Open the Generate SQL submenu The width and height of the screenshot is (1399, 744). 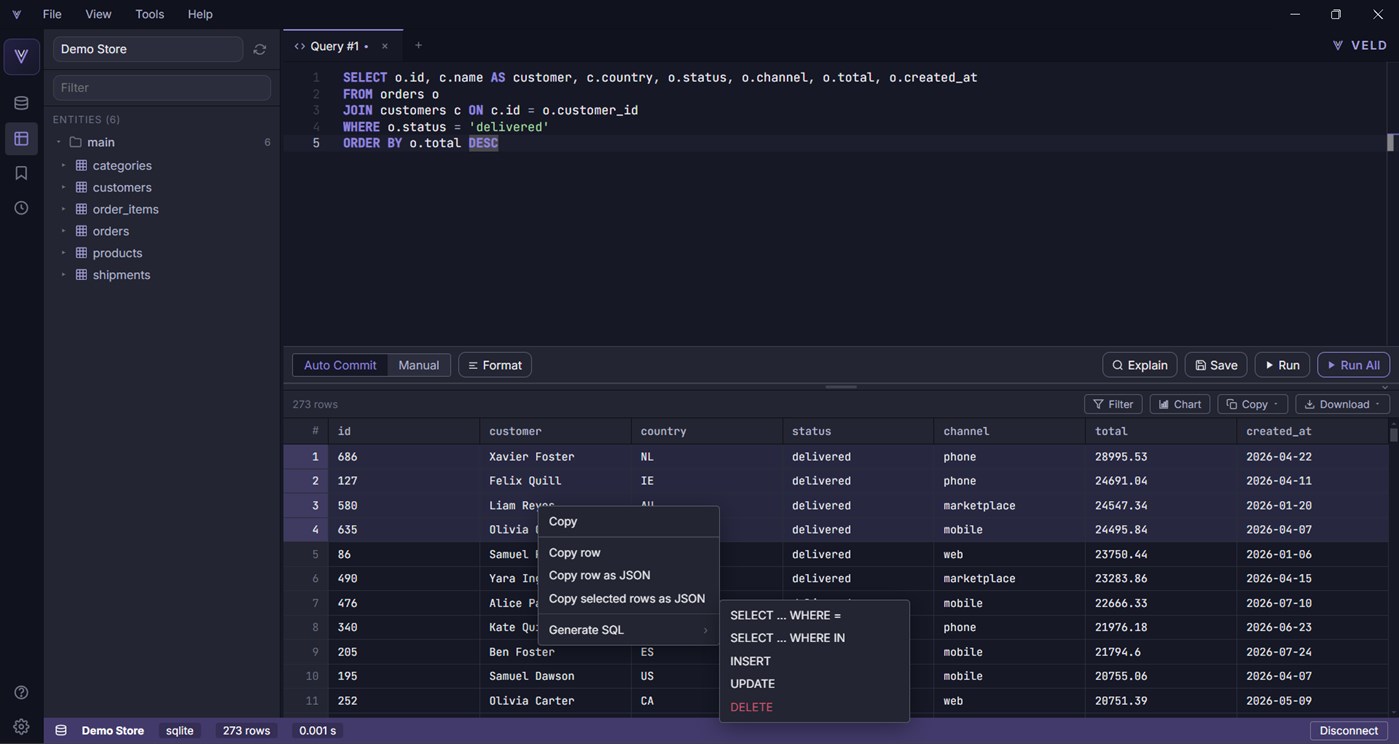click(x=628, y=630)
